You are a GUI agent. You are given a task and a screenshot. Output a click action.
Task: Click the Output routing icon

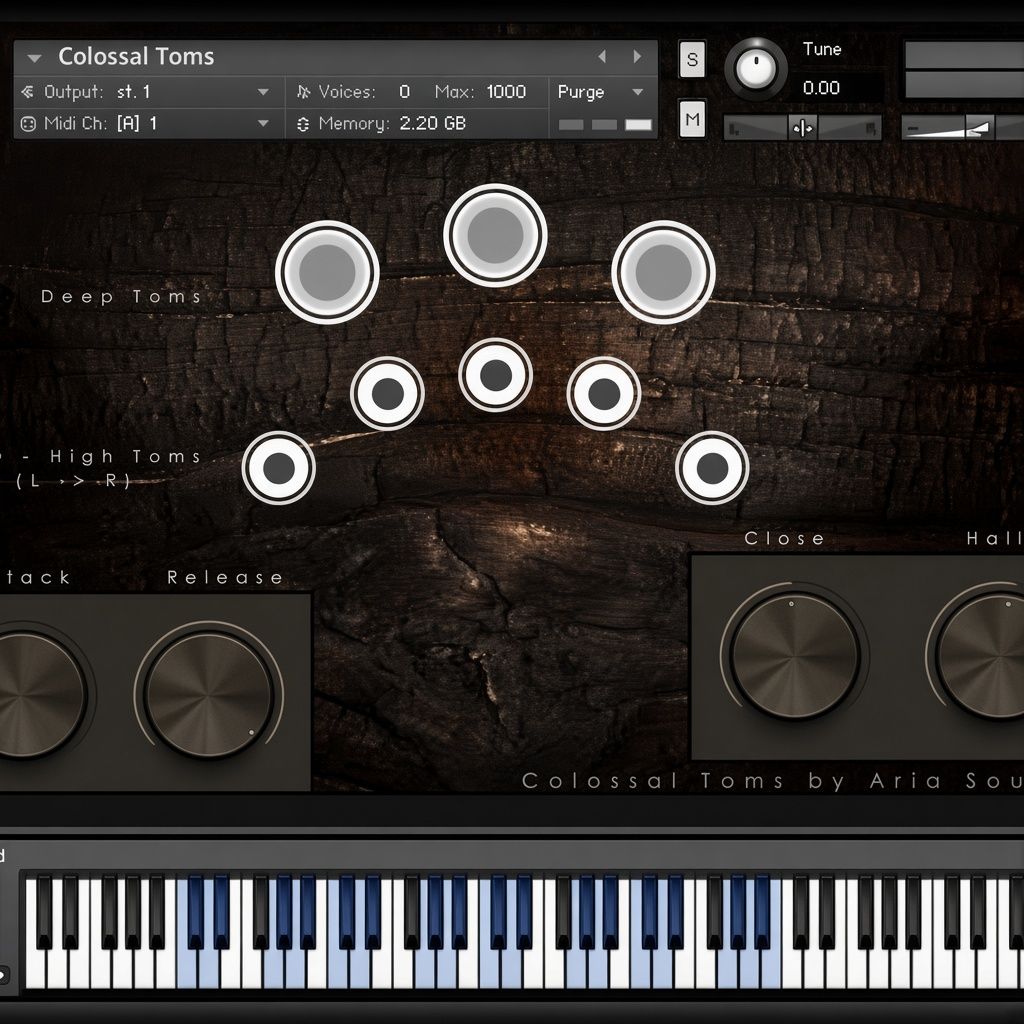coord(27,92)
